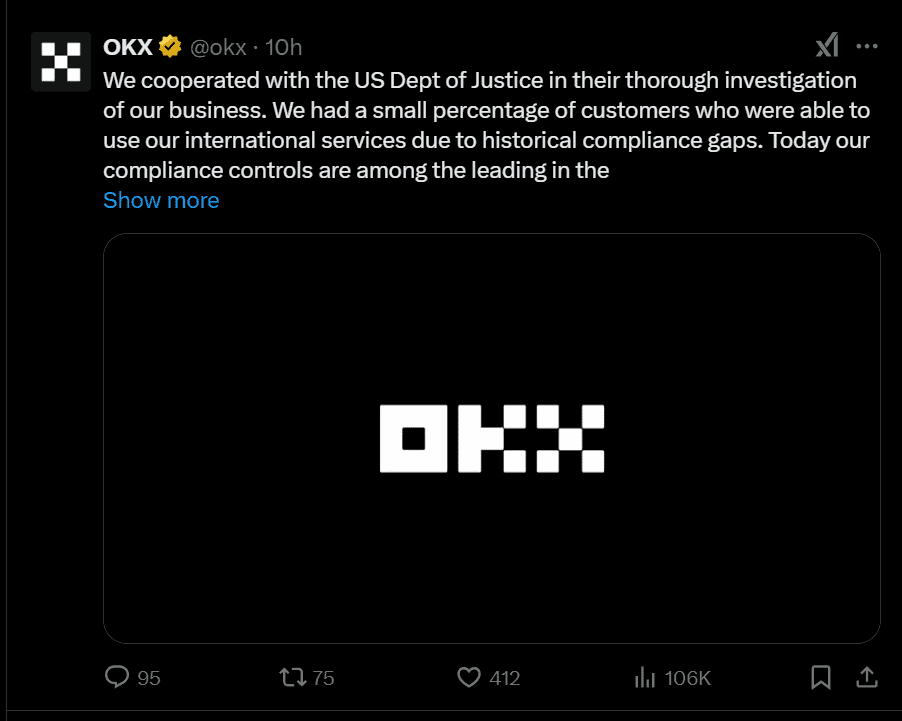Image resolution: width=902 pixels, height=721 pixels.
Task: Expand the tweet with Show more
Action: pyautogui.click(x=161, y=200)
